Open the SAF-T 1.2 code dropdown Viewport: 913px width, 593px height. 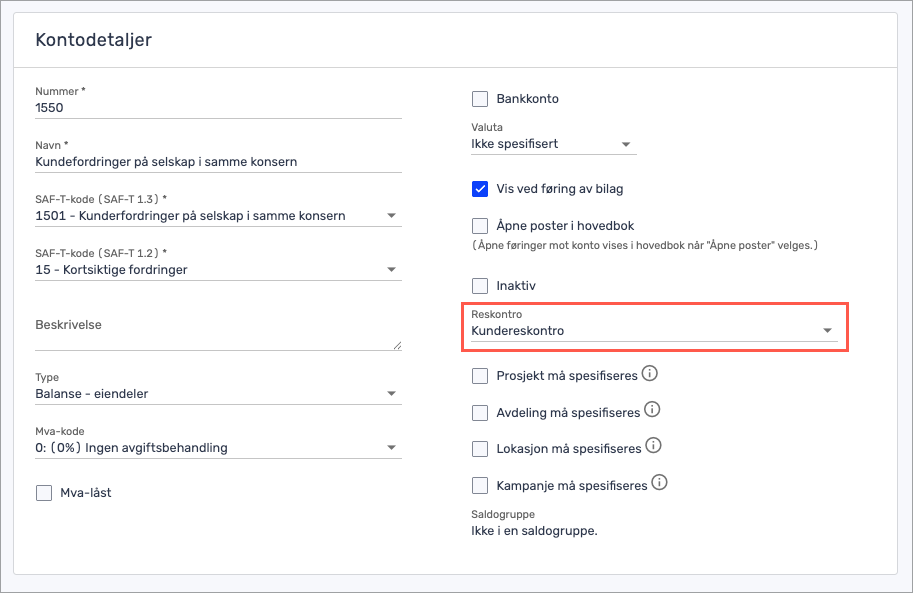218,270
